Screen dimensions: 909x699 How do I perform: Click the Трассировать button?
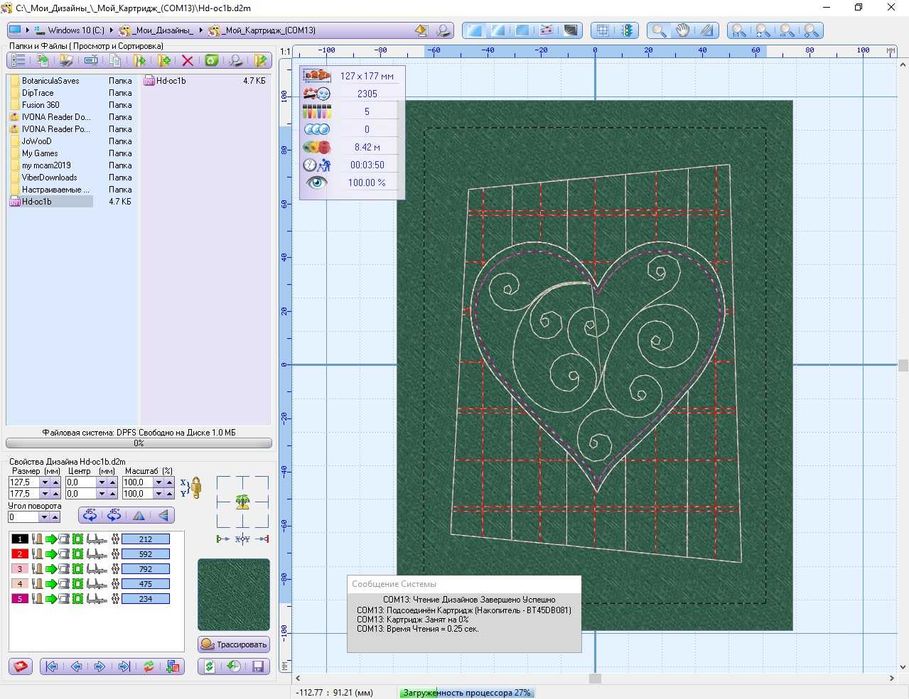234,644
